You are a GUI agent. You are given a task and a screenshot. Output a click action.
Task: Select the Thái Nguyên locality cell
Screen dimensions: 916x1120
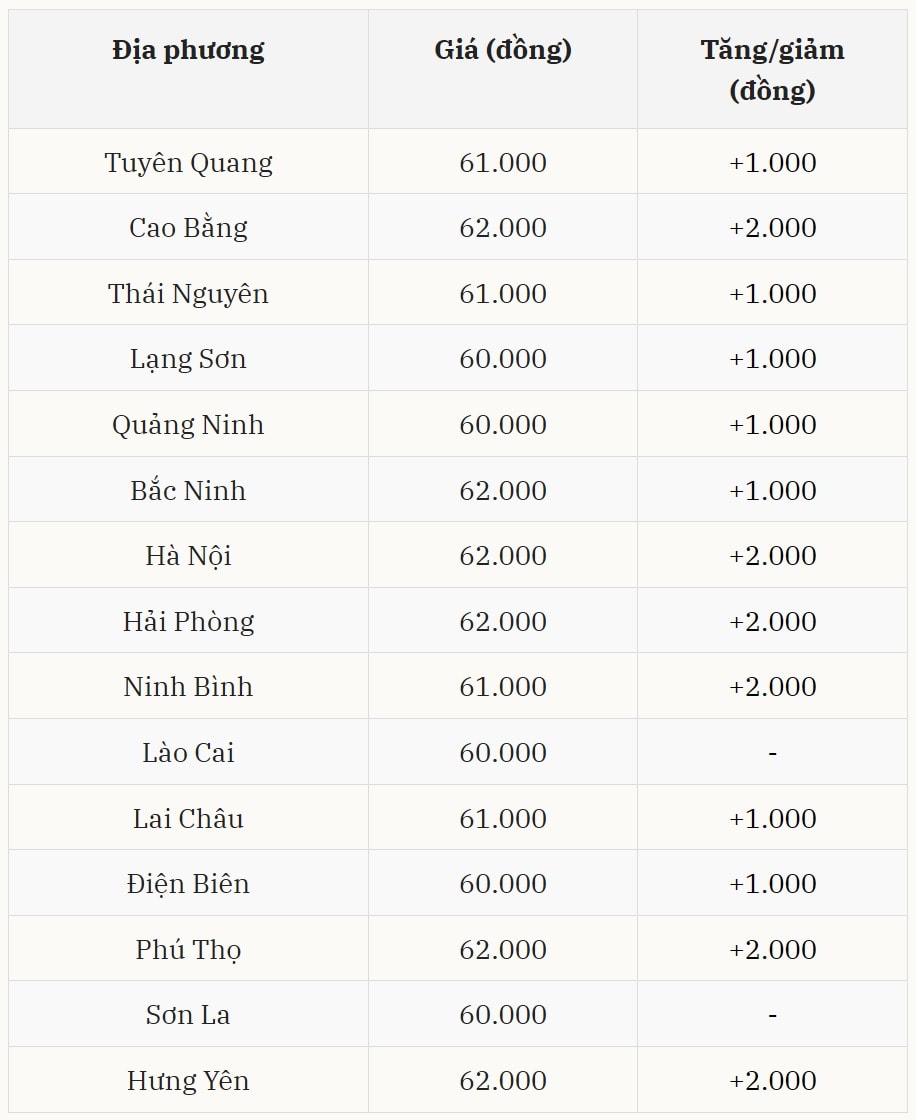click(188, 294)
